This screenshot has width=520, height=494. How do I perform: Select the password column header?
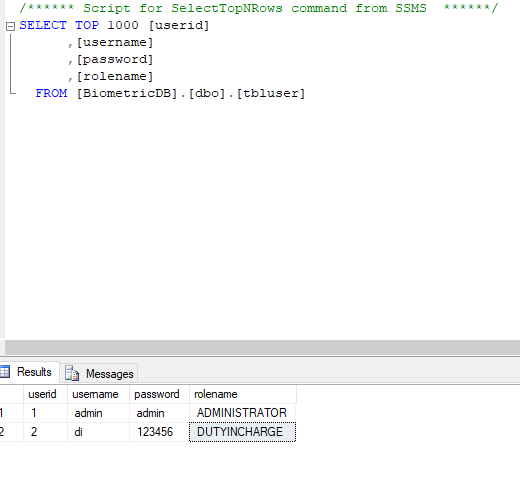click(160, 394)
